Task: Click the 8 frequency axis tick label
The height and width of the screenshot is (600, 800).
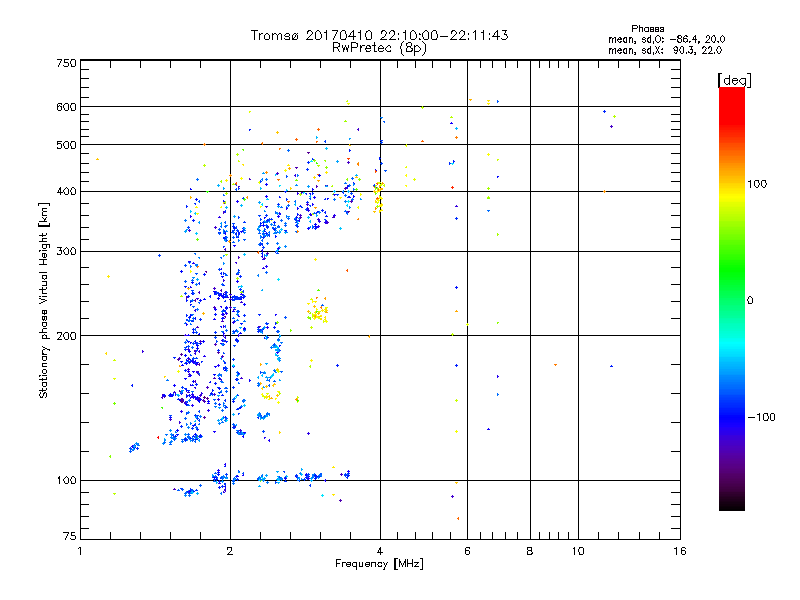Action: pos(530,551)
